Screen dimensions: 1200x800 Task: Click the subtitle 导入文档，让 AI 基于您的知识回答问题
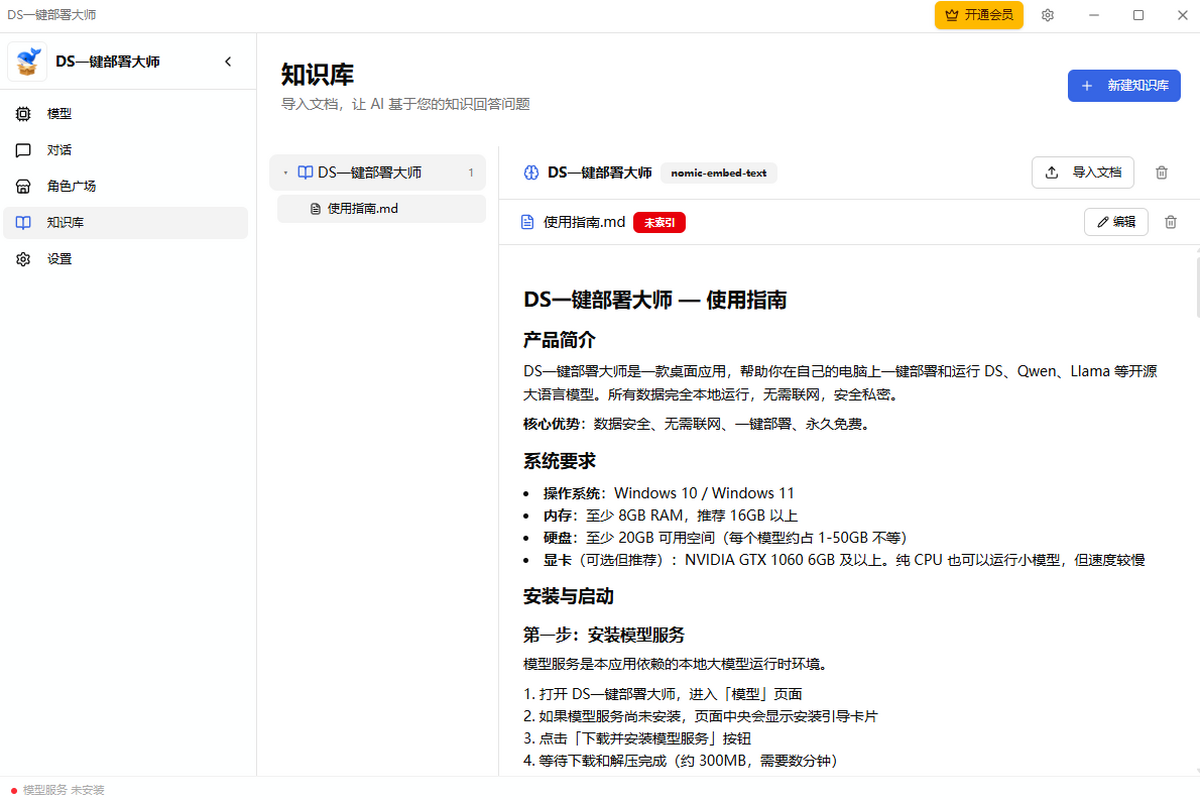(405, 103)
